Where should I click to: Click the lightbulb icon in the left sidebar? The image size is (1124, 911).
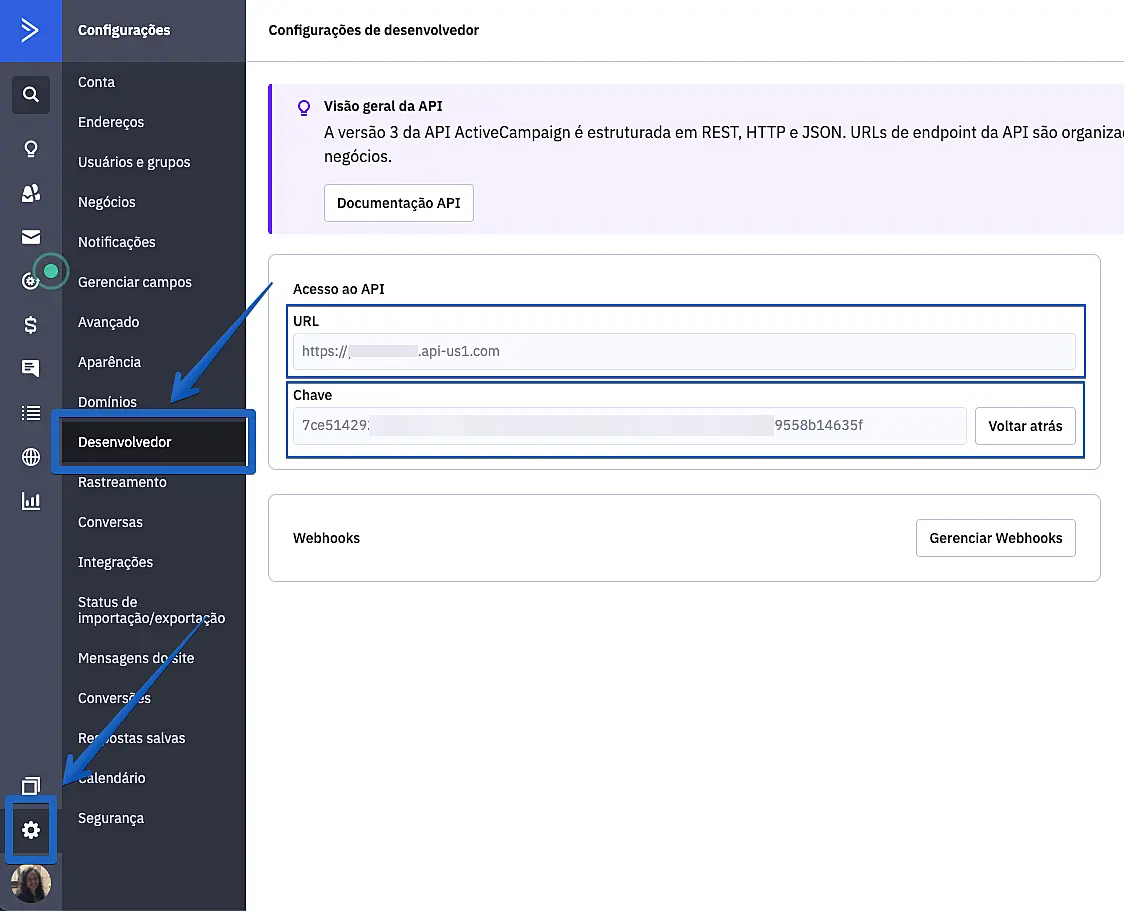point(31,149)
